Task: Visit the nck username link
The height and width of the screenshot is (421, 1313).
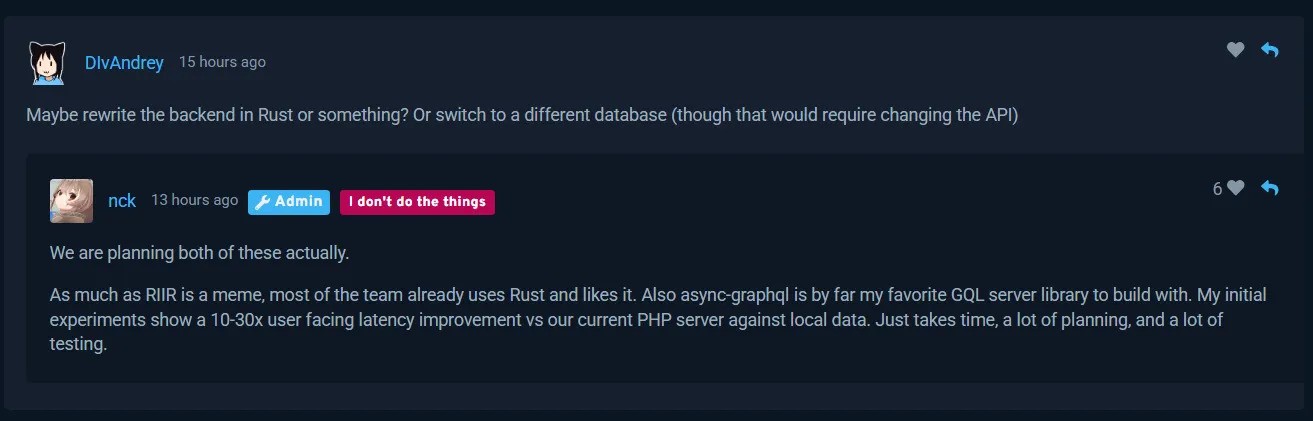Action: point(122,201)
